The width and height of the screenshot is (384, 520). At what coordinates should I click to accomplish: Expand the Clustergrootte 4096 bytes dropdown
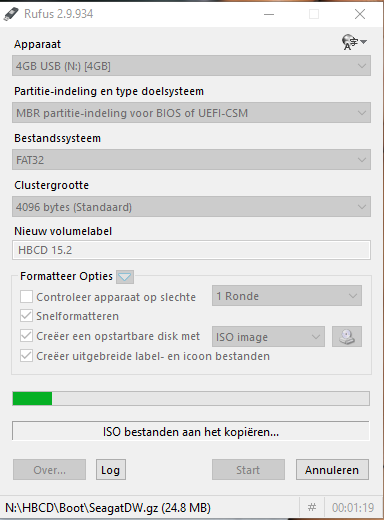pyautogui.click(x=191, y=207)
